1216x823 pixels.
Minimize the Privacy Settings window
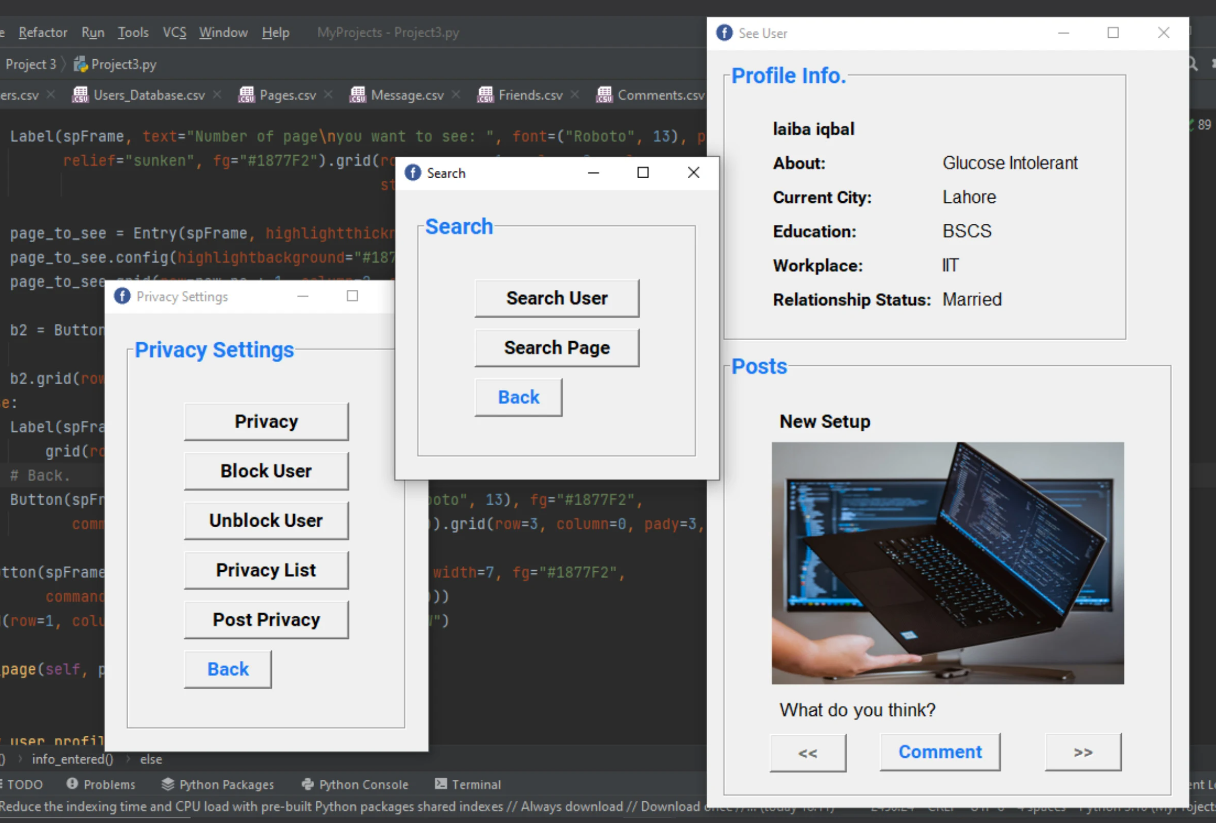click(x=303, y=296)
